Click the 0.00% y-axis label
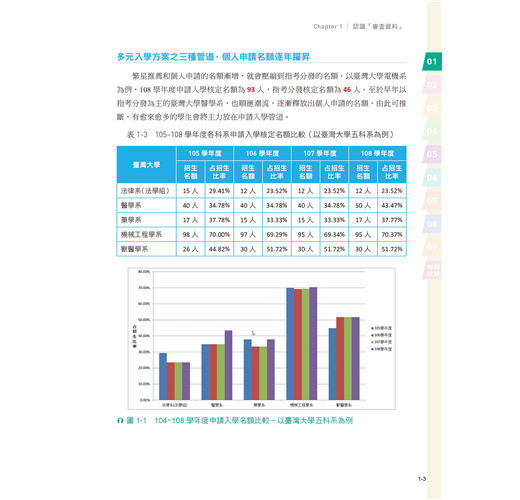 tap(145, 400)
